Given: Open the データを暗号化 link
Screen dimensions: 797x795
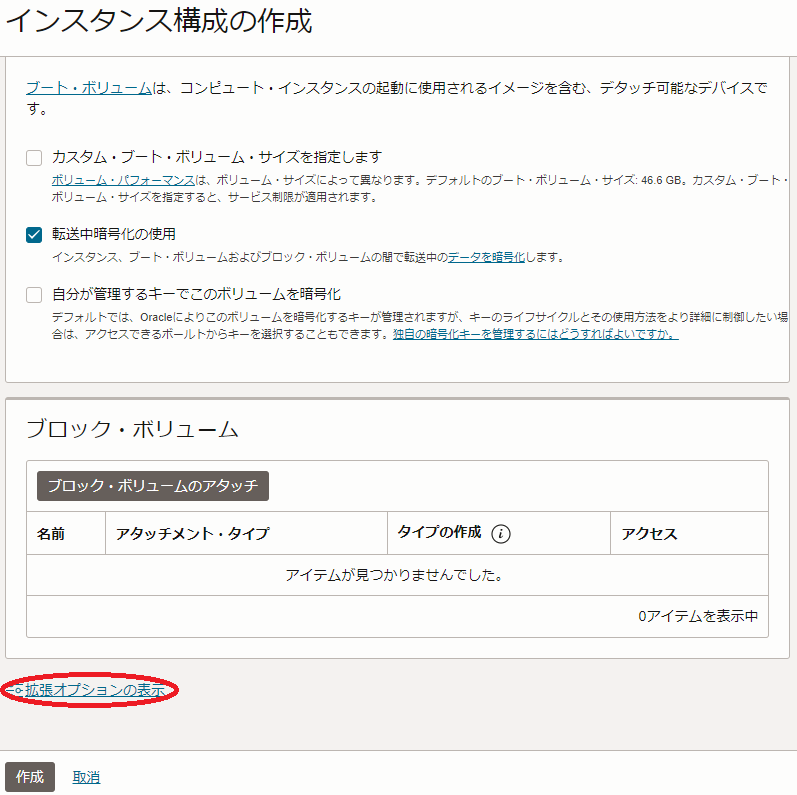Looking at the screenshot, I should (485, 257).
